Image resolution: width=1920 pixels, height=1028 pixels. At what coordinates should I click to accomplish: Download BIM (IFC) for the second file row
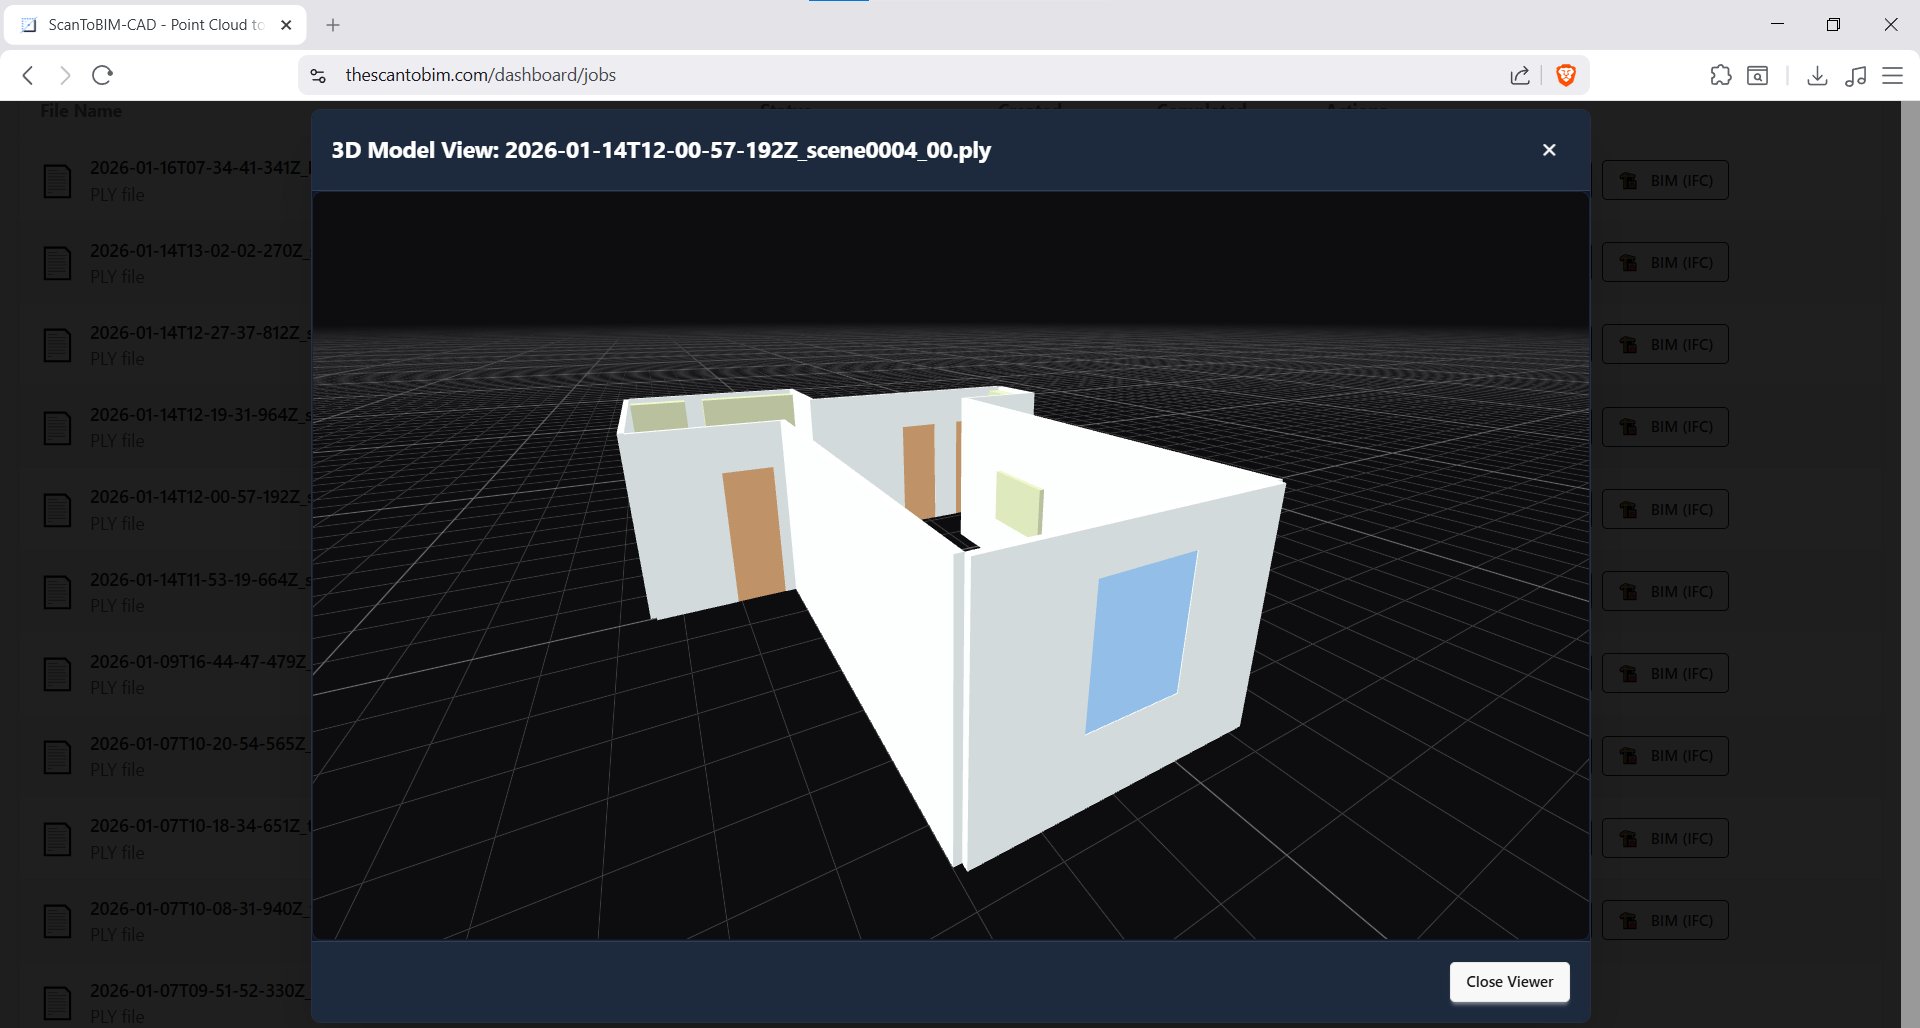[1664, 262]
